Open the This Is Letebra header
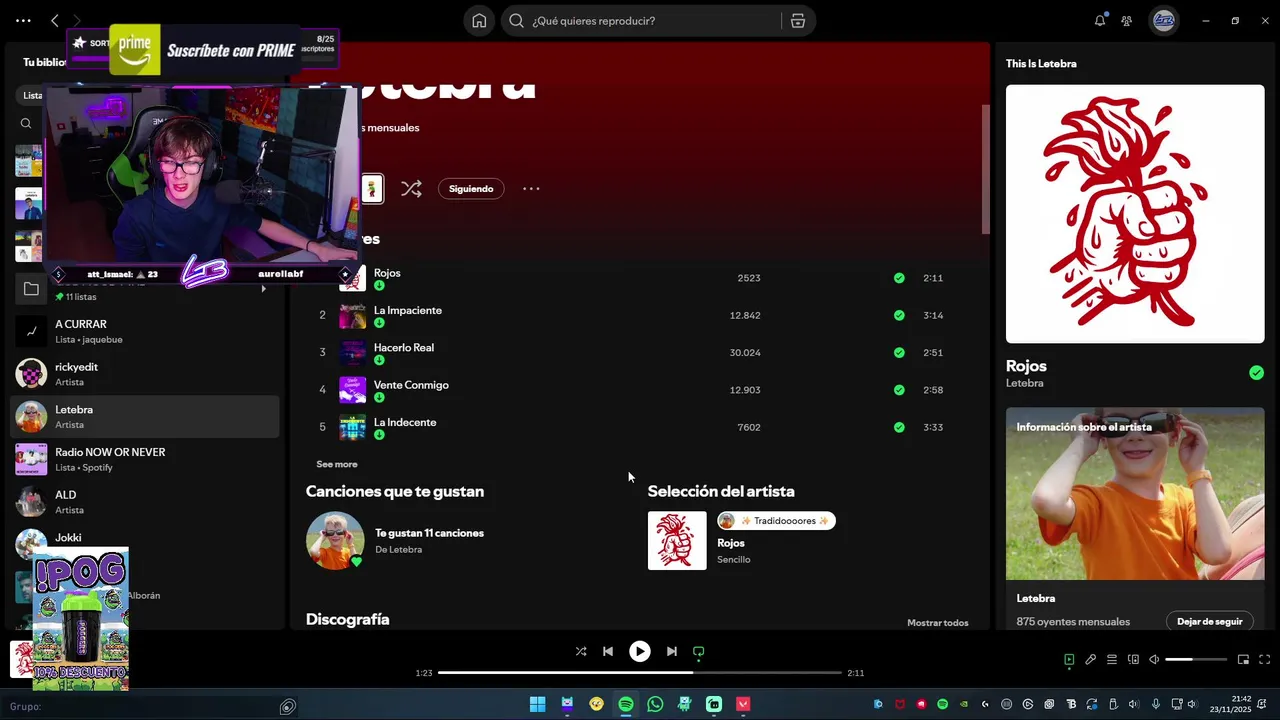The image size is (1280, 720). tap(1041, 63)
